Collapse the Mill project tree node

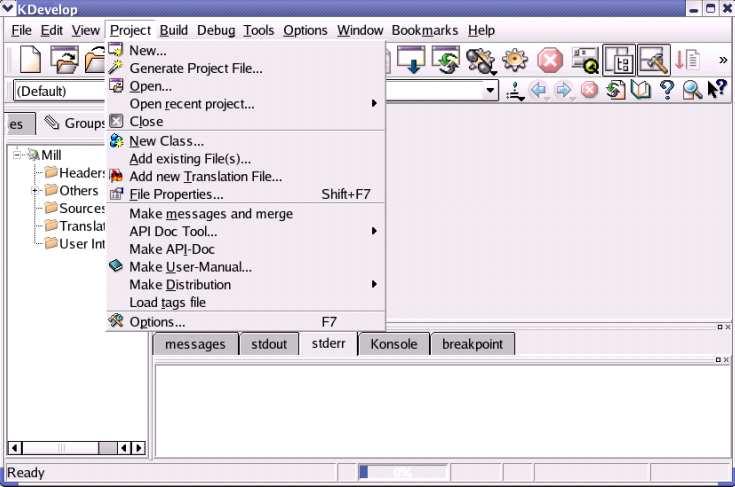(x=17, y=155)
